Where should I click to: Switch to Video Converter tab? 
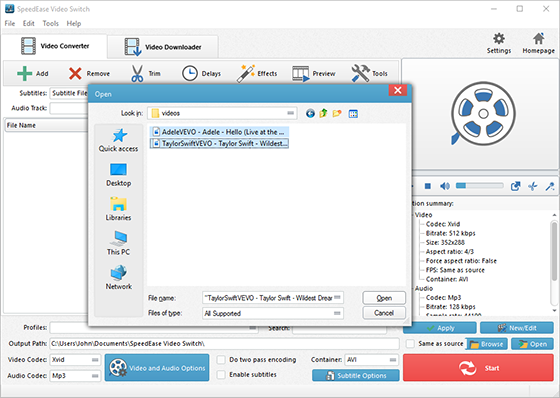(55, 46)
